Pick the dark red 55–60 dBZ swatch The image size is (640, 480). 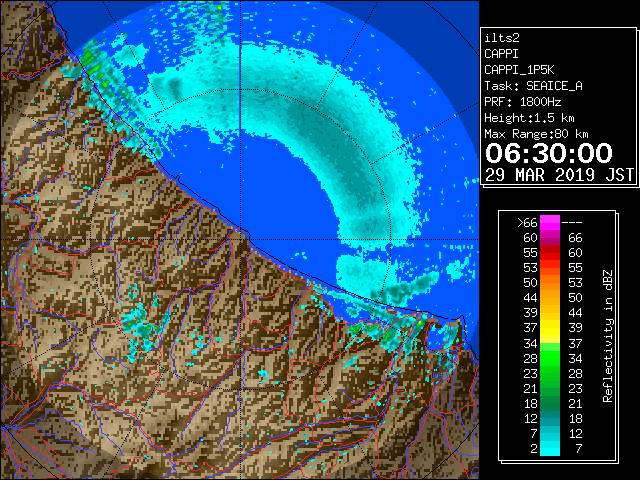pyautogui.click(x=550, y=253)
